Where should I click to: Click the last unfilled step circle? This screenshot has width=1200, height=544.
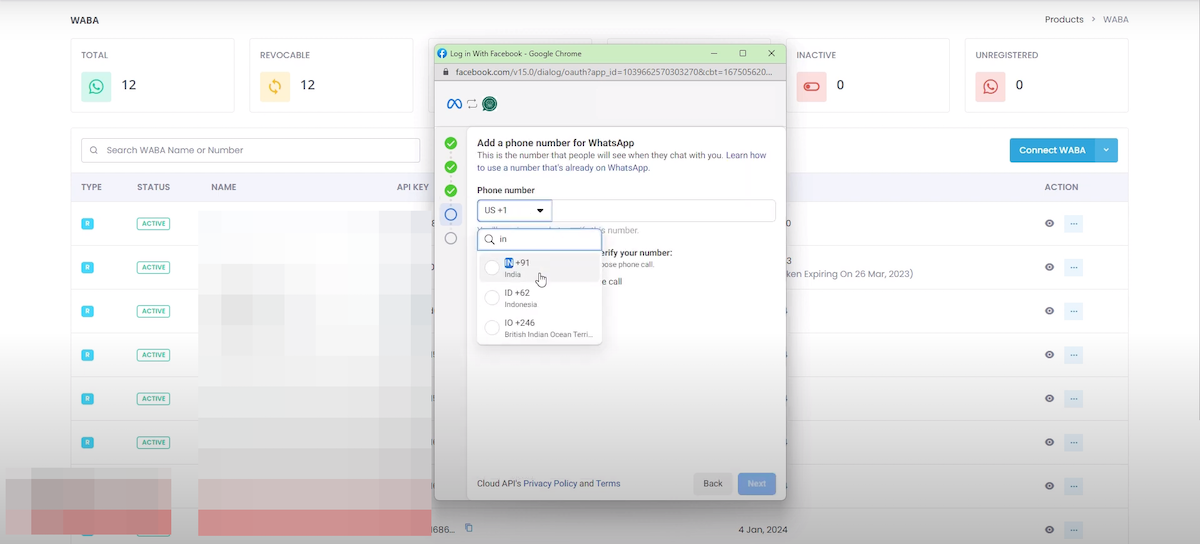click(x=451, y=238)
